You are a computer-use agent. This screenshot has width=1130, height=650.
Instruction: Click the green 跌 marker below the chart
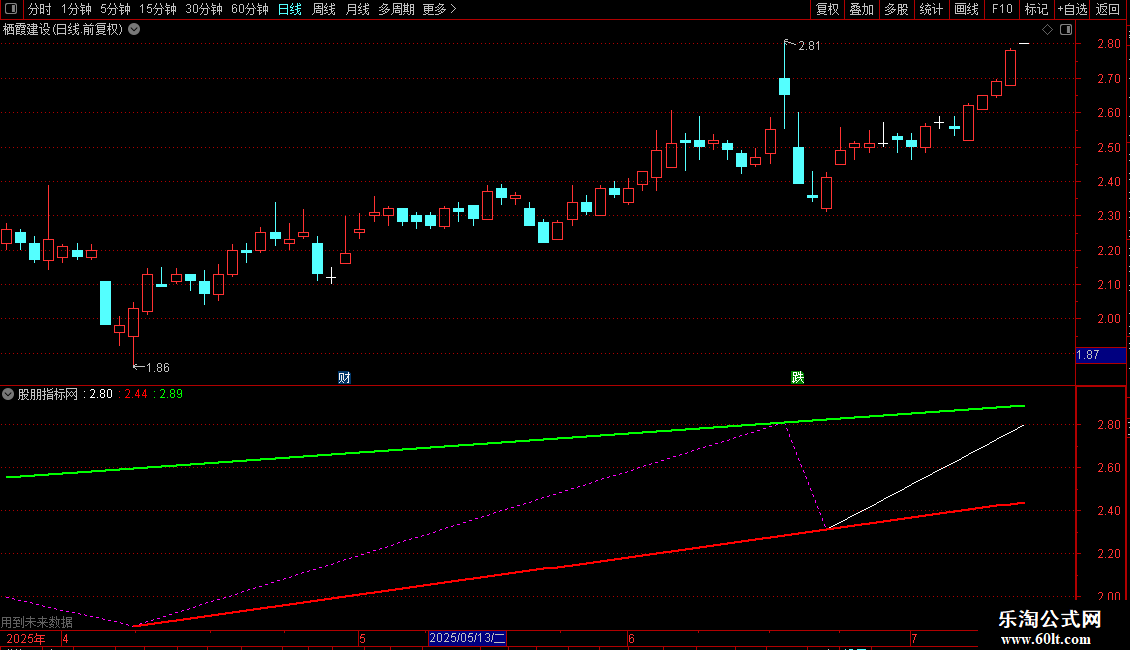click(x=797, y=378)
